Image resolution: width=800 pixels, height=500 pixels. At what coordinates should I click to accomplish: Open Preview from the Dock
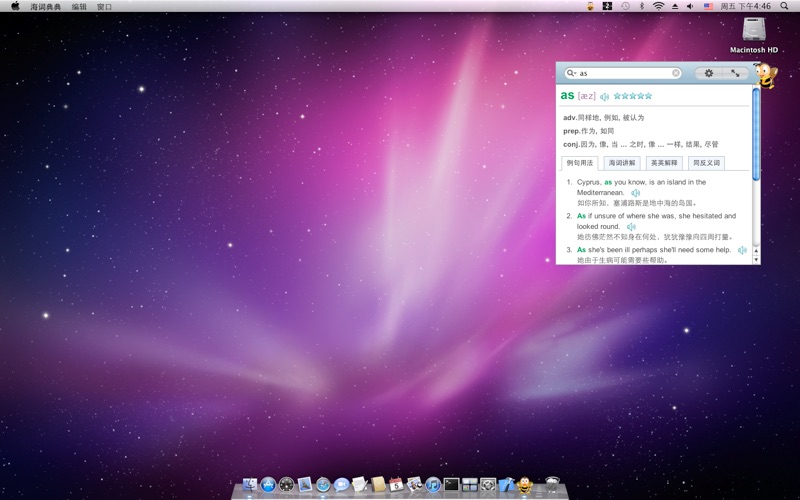(415, 484)
